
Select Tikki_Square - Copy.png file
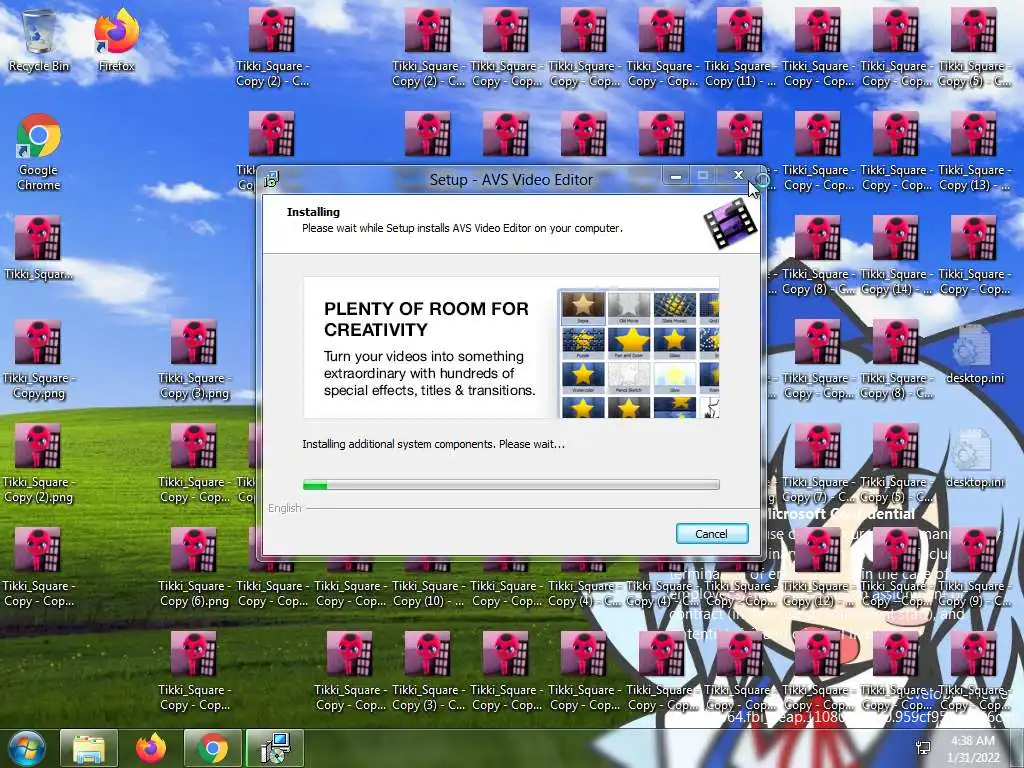click(39, 360)
